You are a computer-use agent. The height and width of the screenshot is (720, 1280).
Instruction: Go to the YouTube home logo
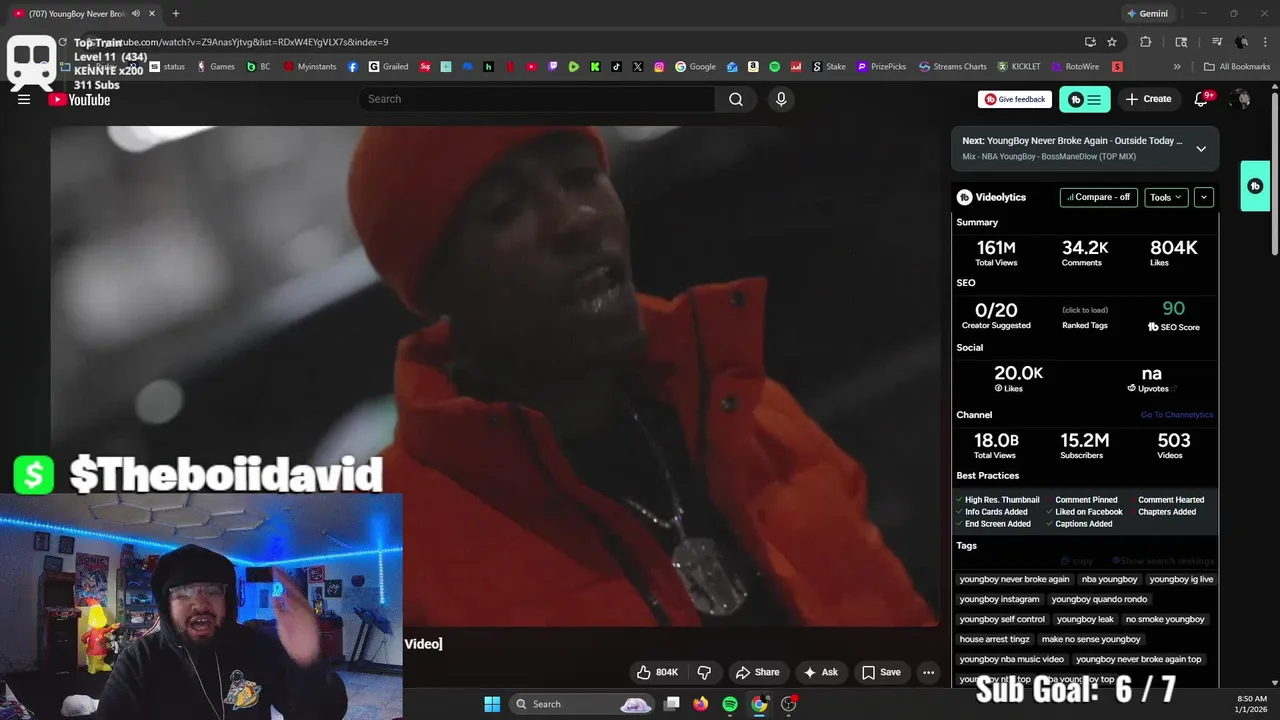tap(79, 99)
